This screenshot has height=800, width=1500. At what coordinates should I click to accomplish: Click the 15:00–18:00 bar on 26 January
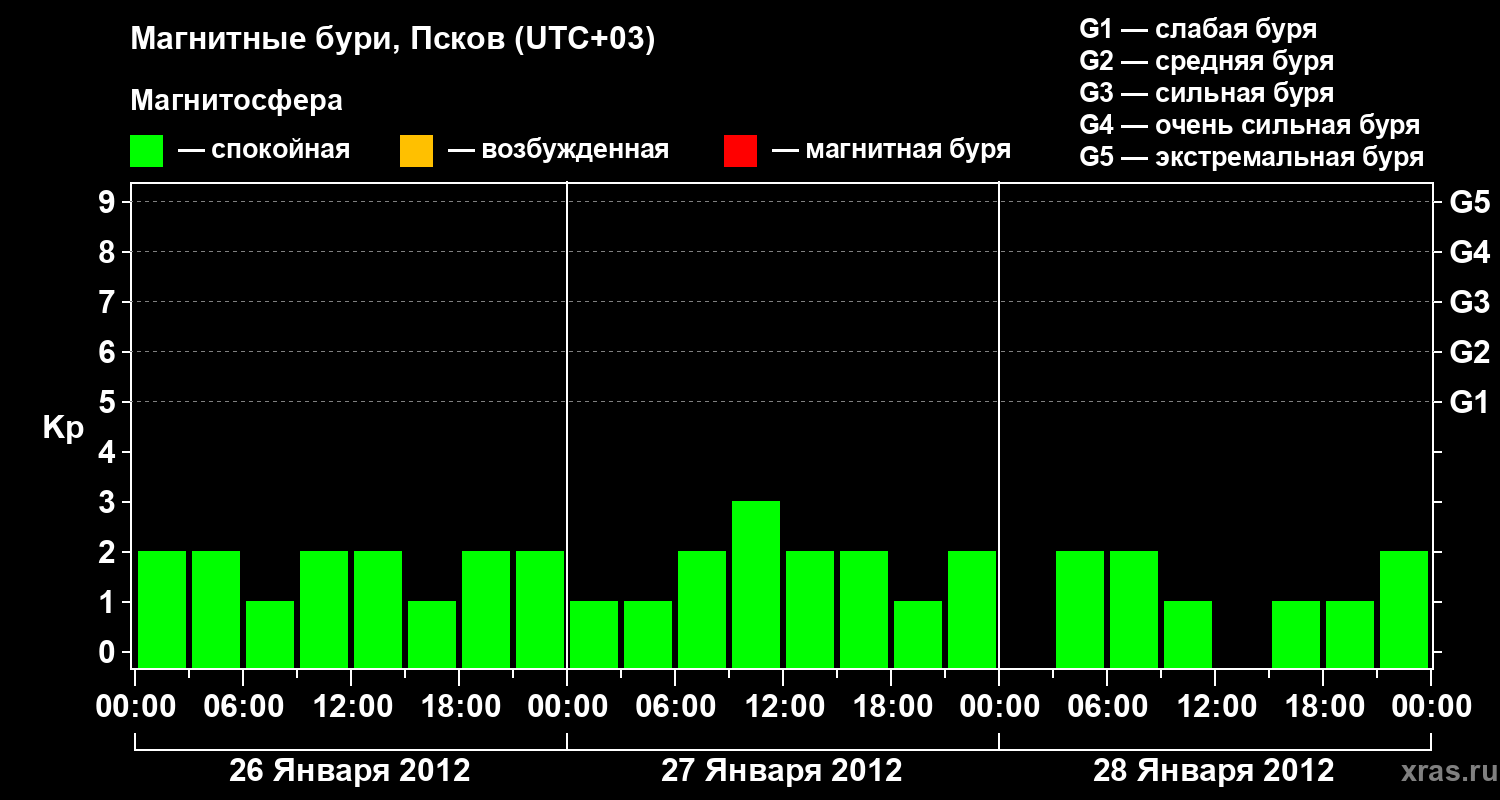click(432, 634)
